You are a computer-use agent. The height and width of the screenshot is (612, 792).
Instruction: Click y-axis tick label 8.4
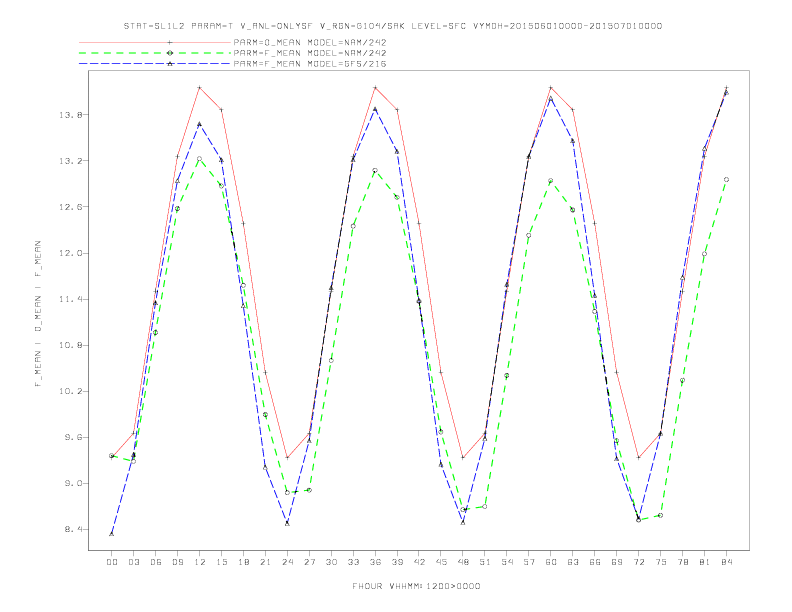[x=73, y=530]
